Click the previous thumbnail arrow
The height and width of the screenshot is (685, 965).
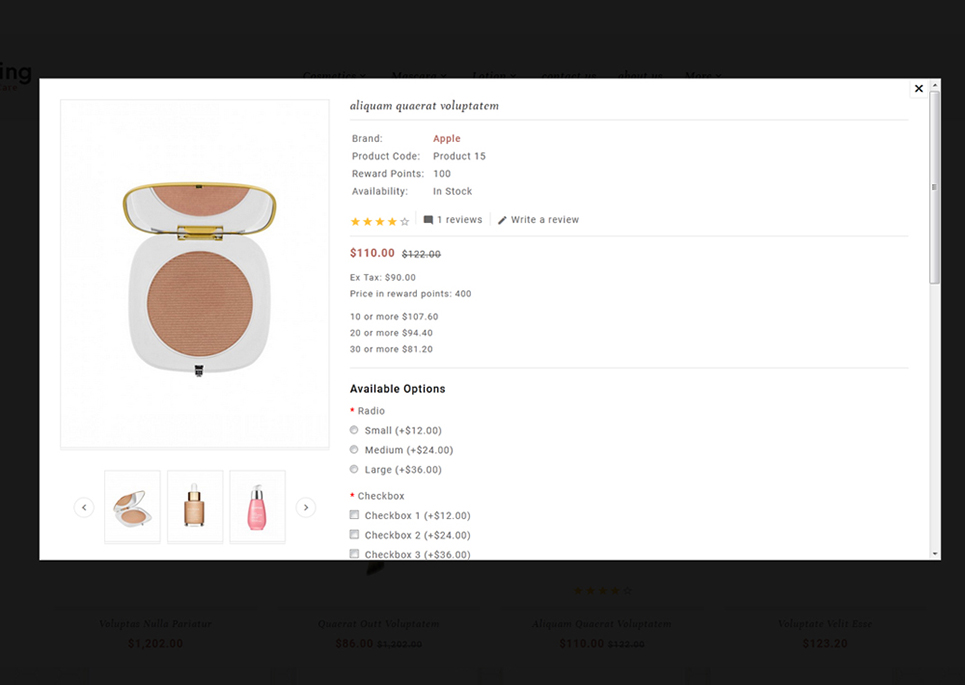84,508
